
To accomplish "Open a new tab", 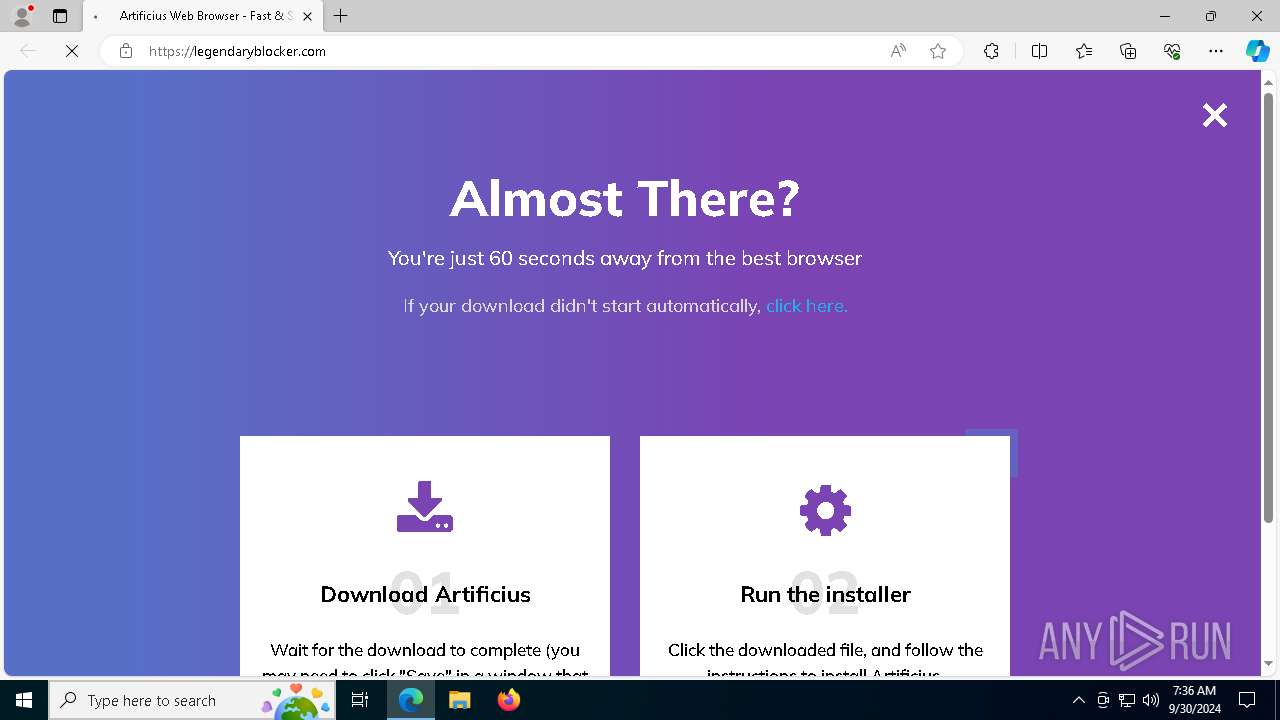I will coord(341,16).
